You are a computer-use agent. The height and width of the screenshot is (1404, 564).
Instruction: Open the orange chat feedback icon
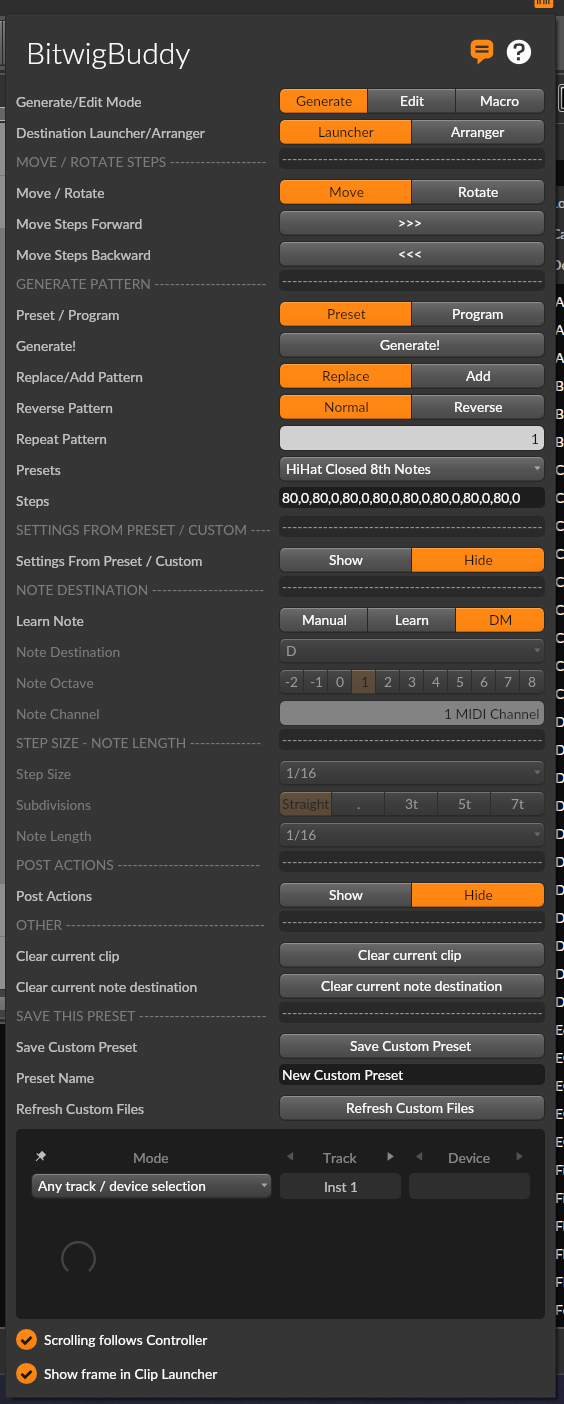[482, 51]
